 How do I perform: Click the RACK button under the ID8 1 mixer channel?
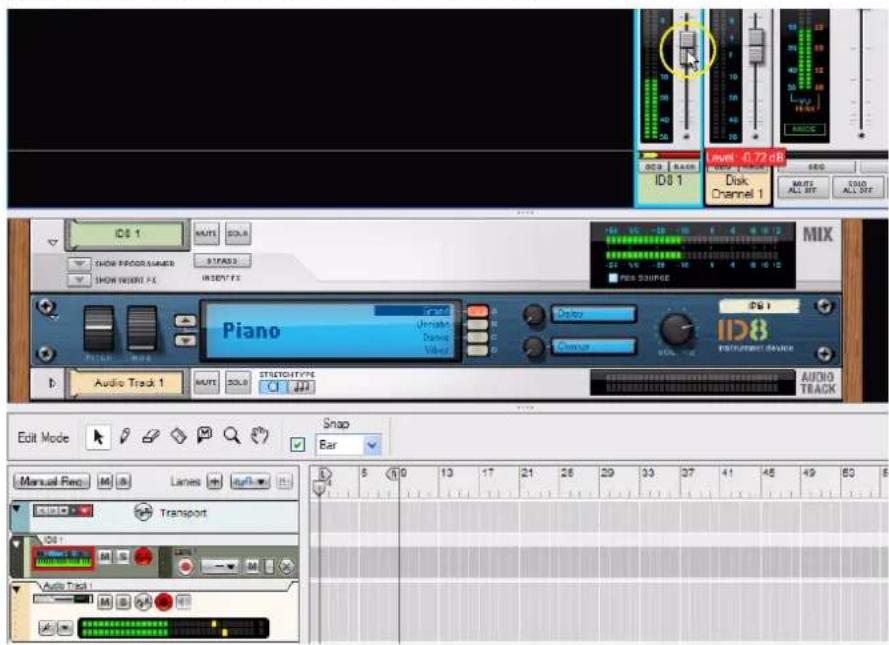(684, 167)
